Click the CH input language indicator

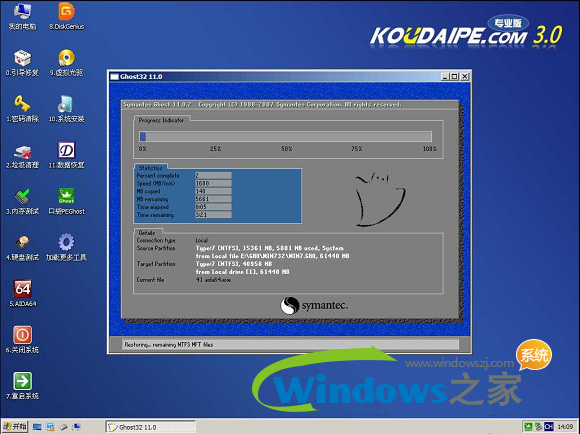pos(549,427)
